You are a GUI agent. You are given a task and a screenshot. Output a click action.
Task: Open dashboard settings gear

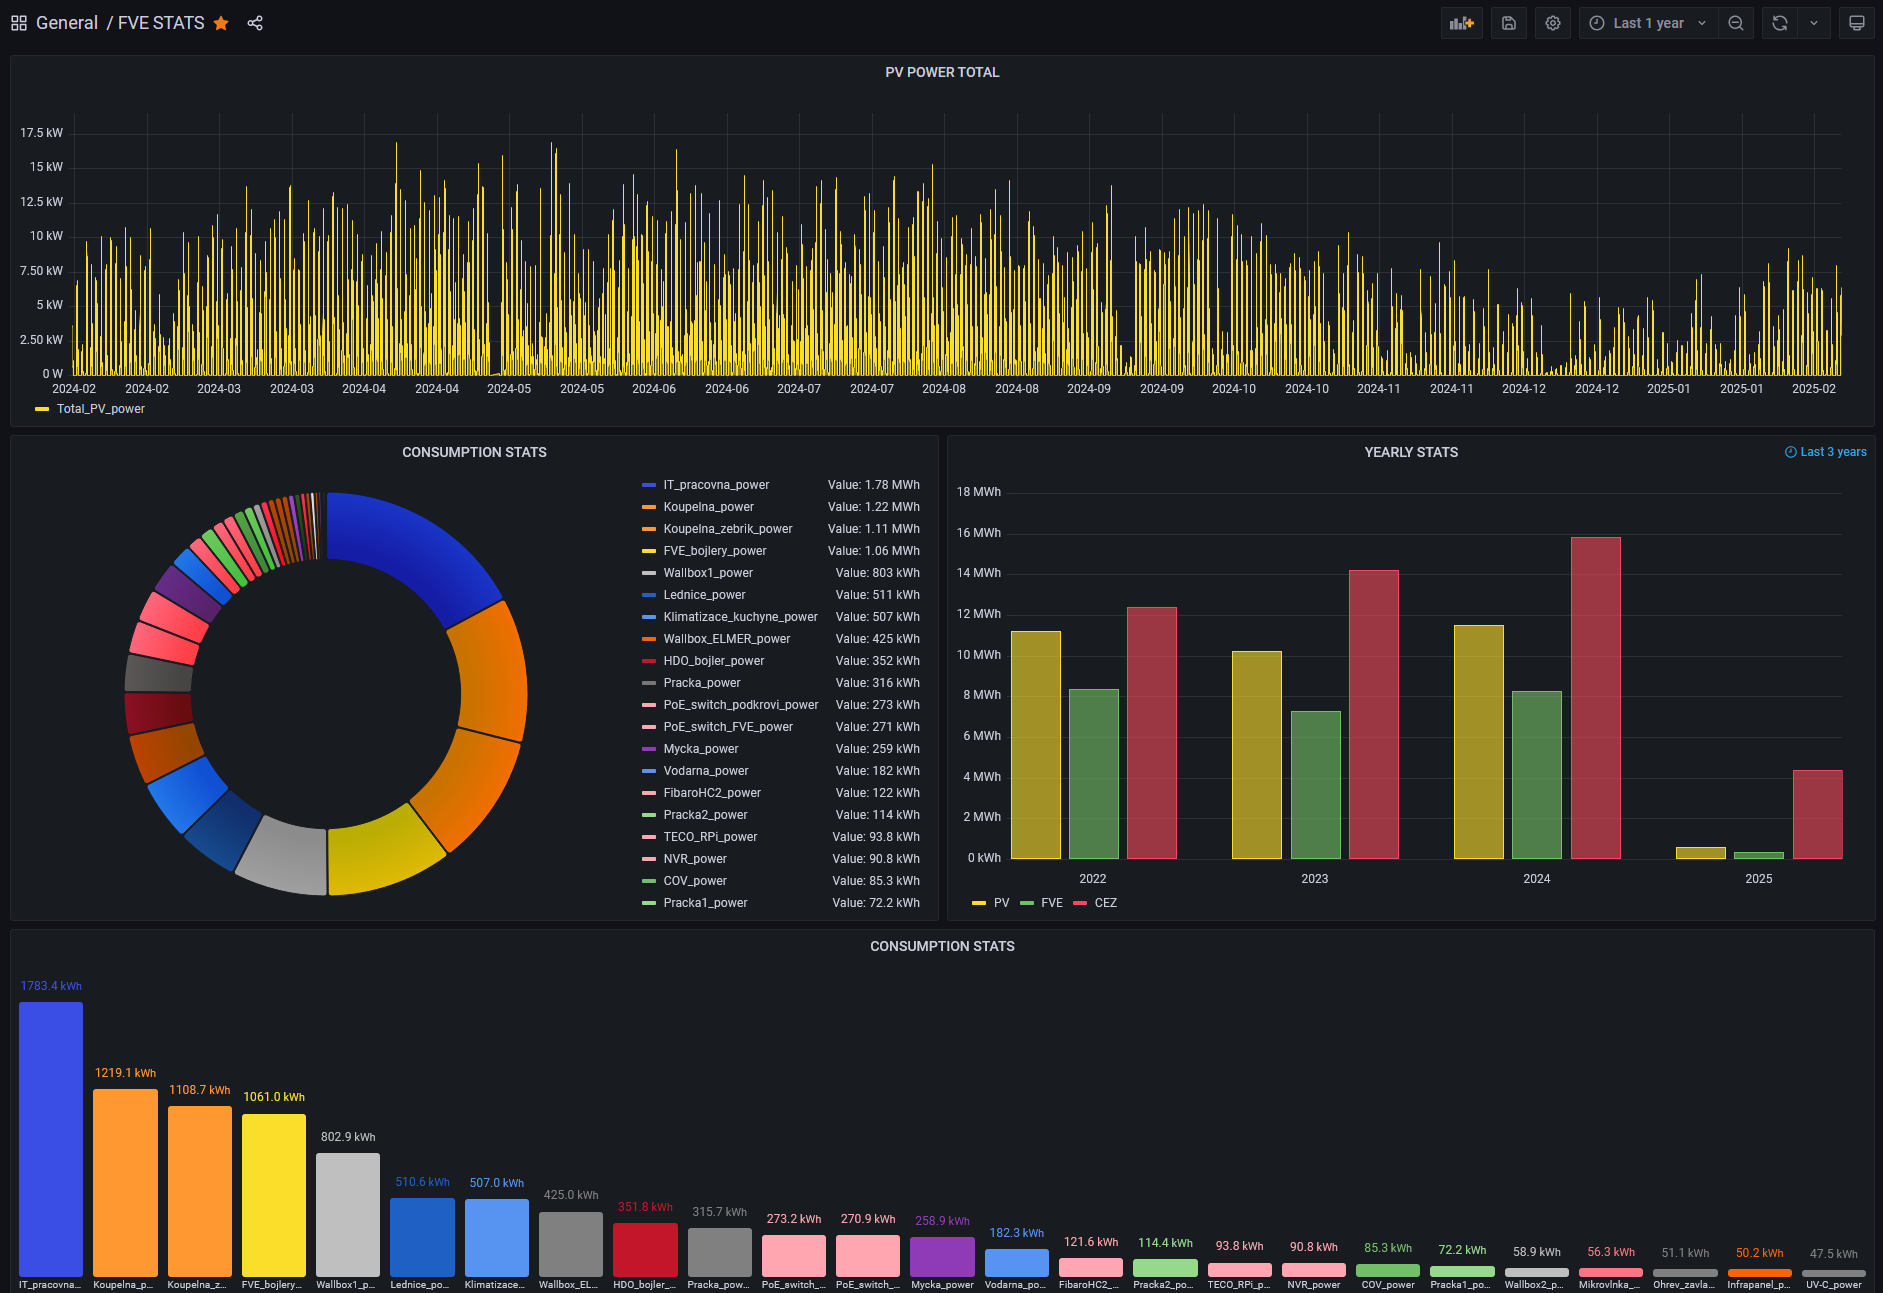[1552, 23]
